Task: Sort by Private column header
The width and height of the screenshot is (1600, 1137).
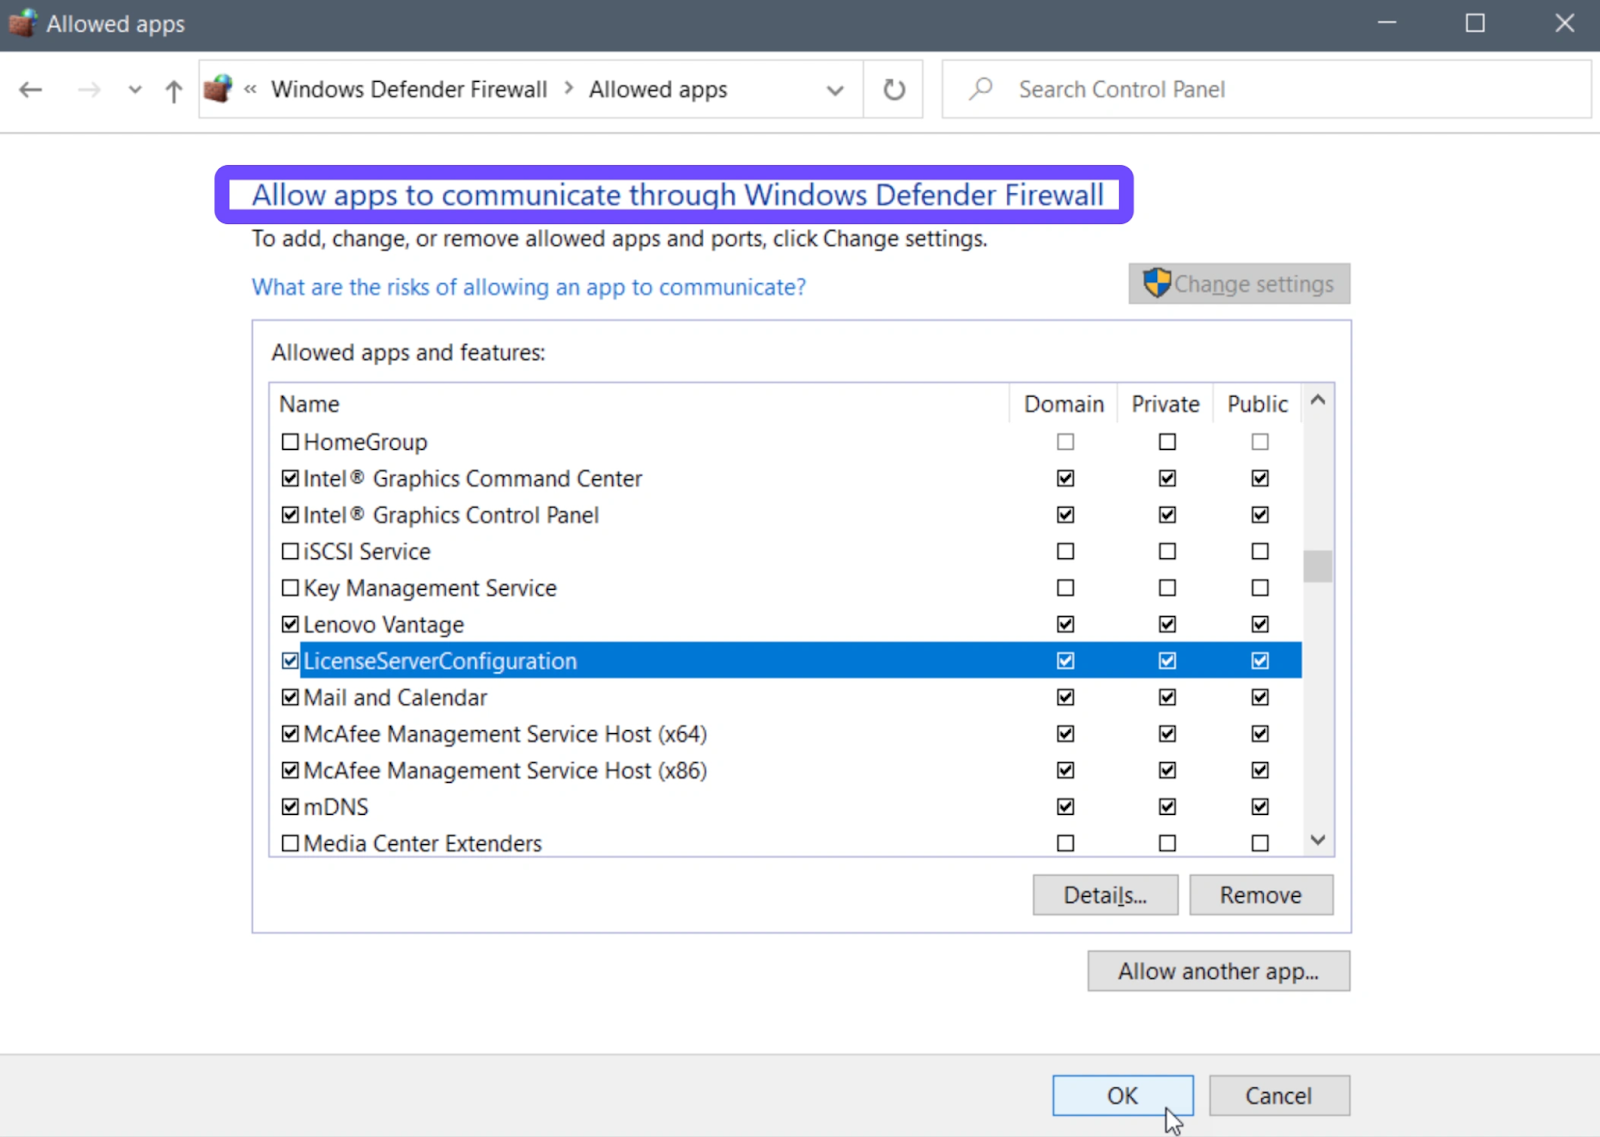Action: pyautogui.click(x=1166, y=404)
